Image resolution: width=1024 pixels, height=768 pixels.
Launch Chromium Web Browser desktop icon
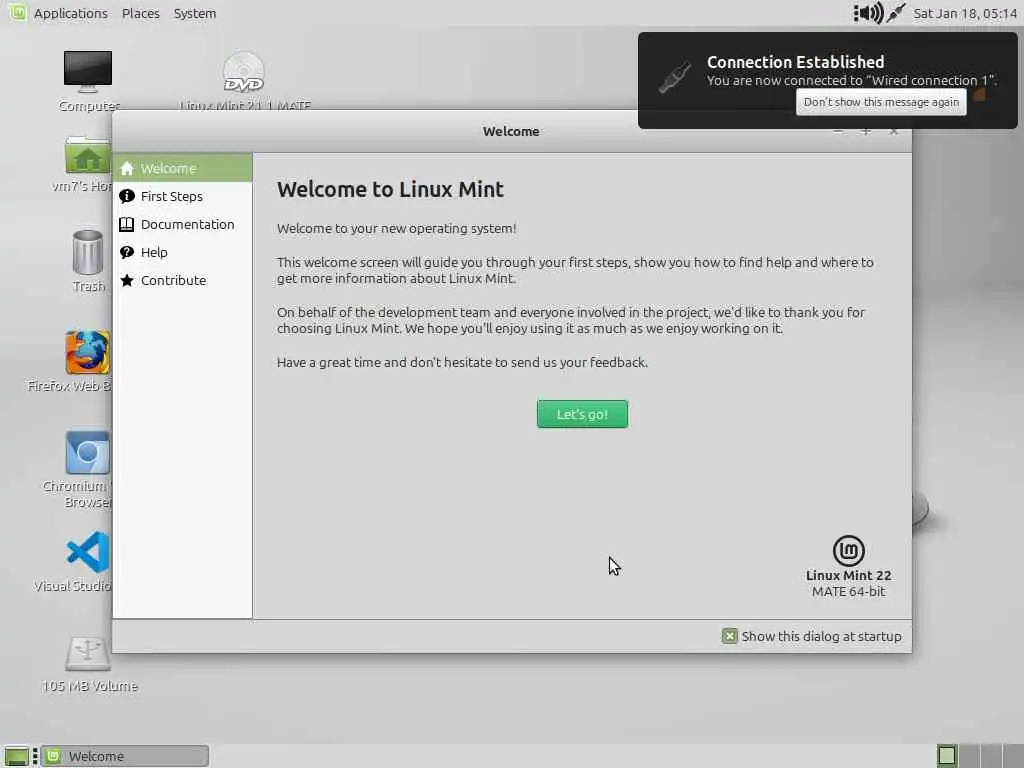[88, 452]
